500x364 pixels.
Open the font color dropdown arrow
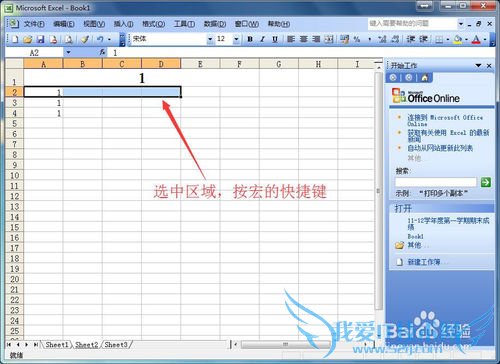coord(485,39)
